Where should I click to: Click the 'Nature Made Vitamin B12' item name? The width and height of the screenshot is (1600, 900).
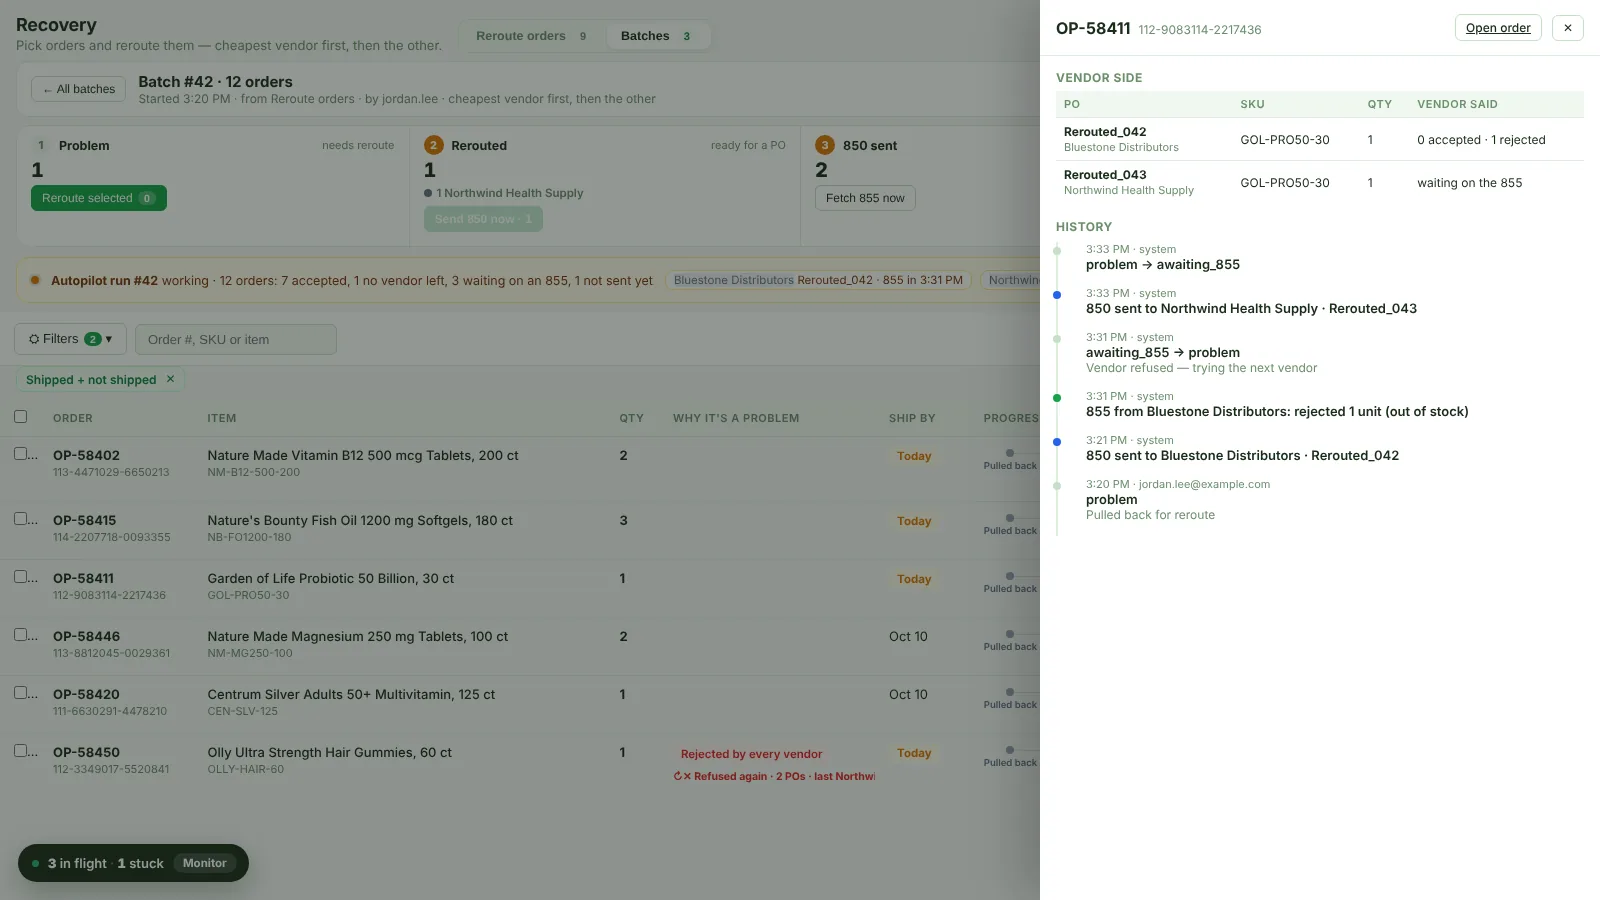(363, 455)
